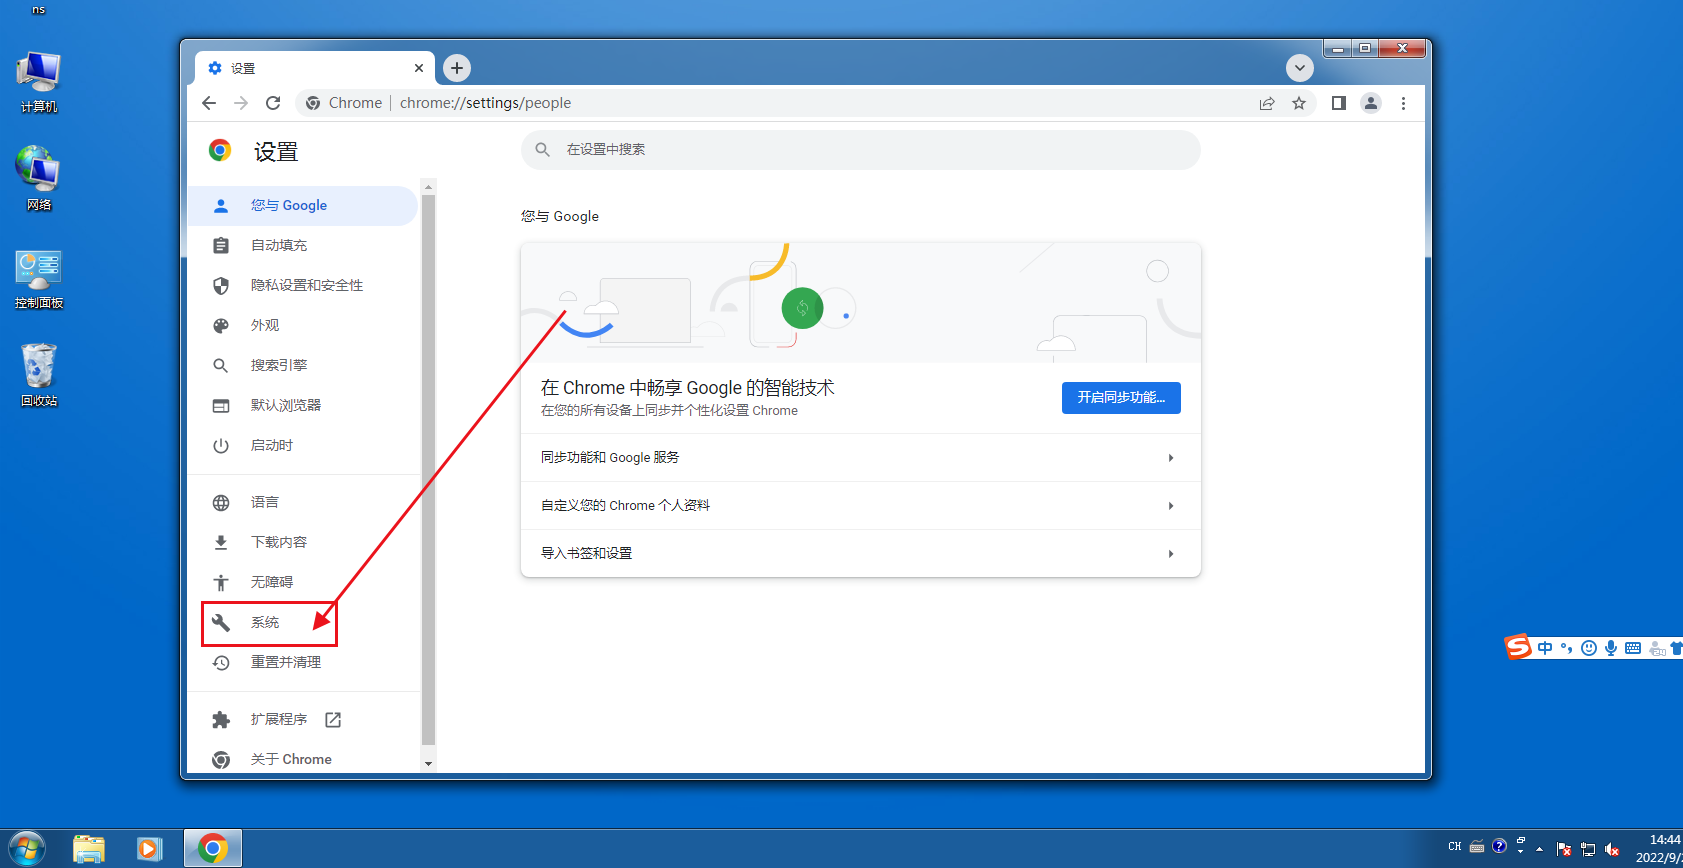
Task: Click the Sogou input method S icon
Action: pos(1518,647)
